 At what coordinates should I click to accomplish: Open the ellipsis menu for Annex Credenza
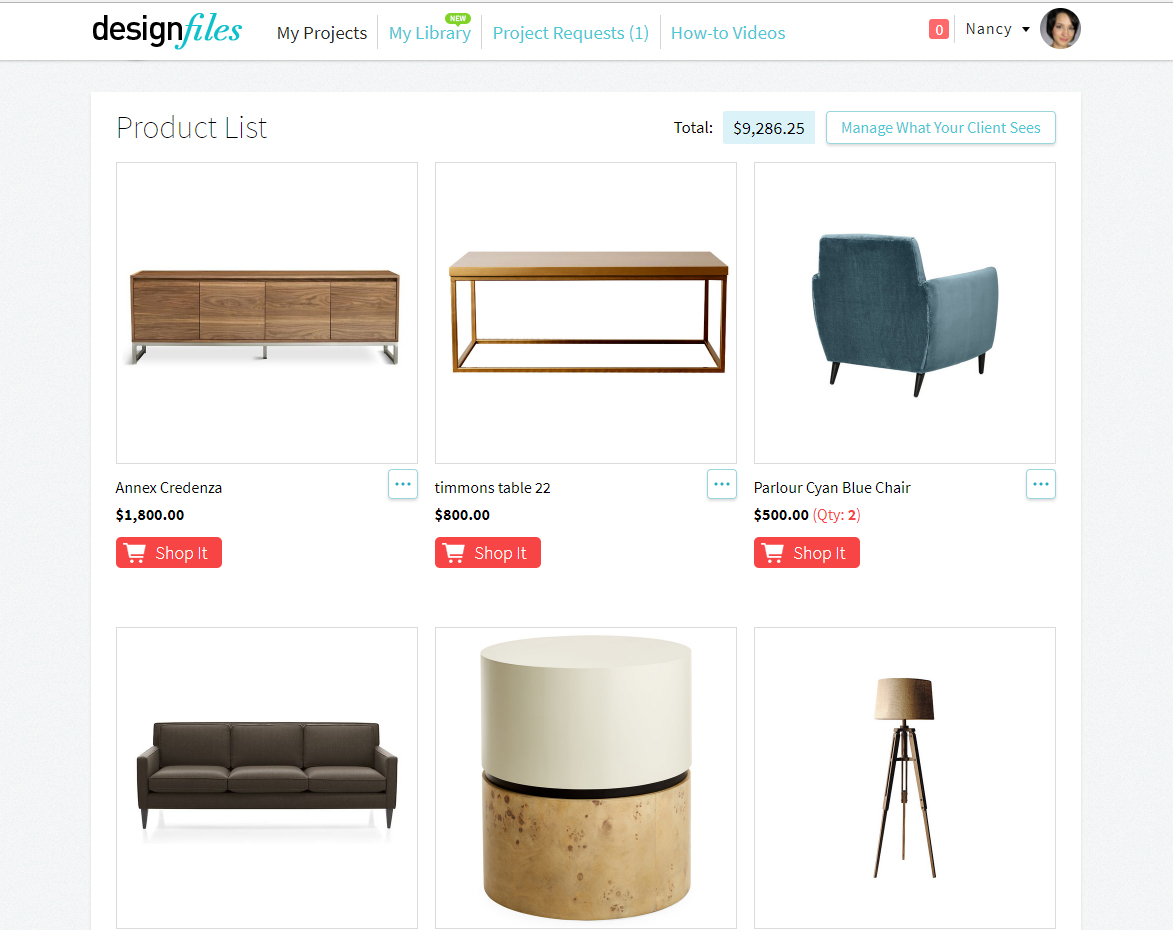point(402,484)
